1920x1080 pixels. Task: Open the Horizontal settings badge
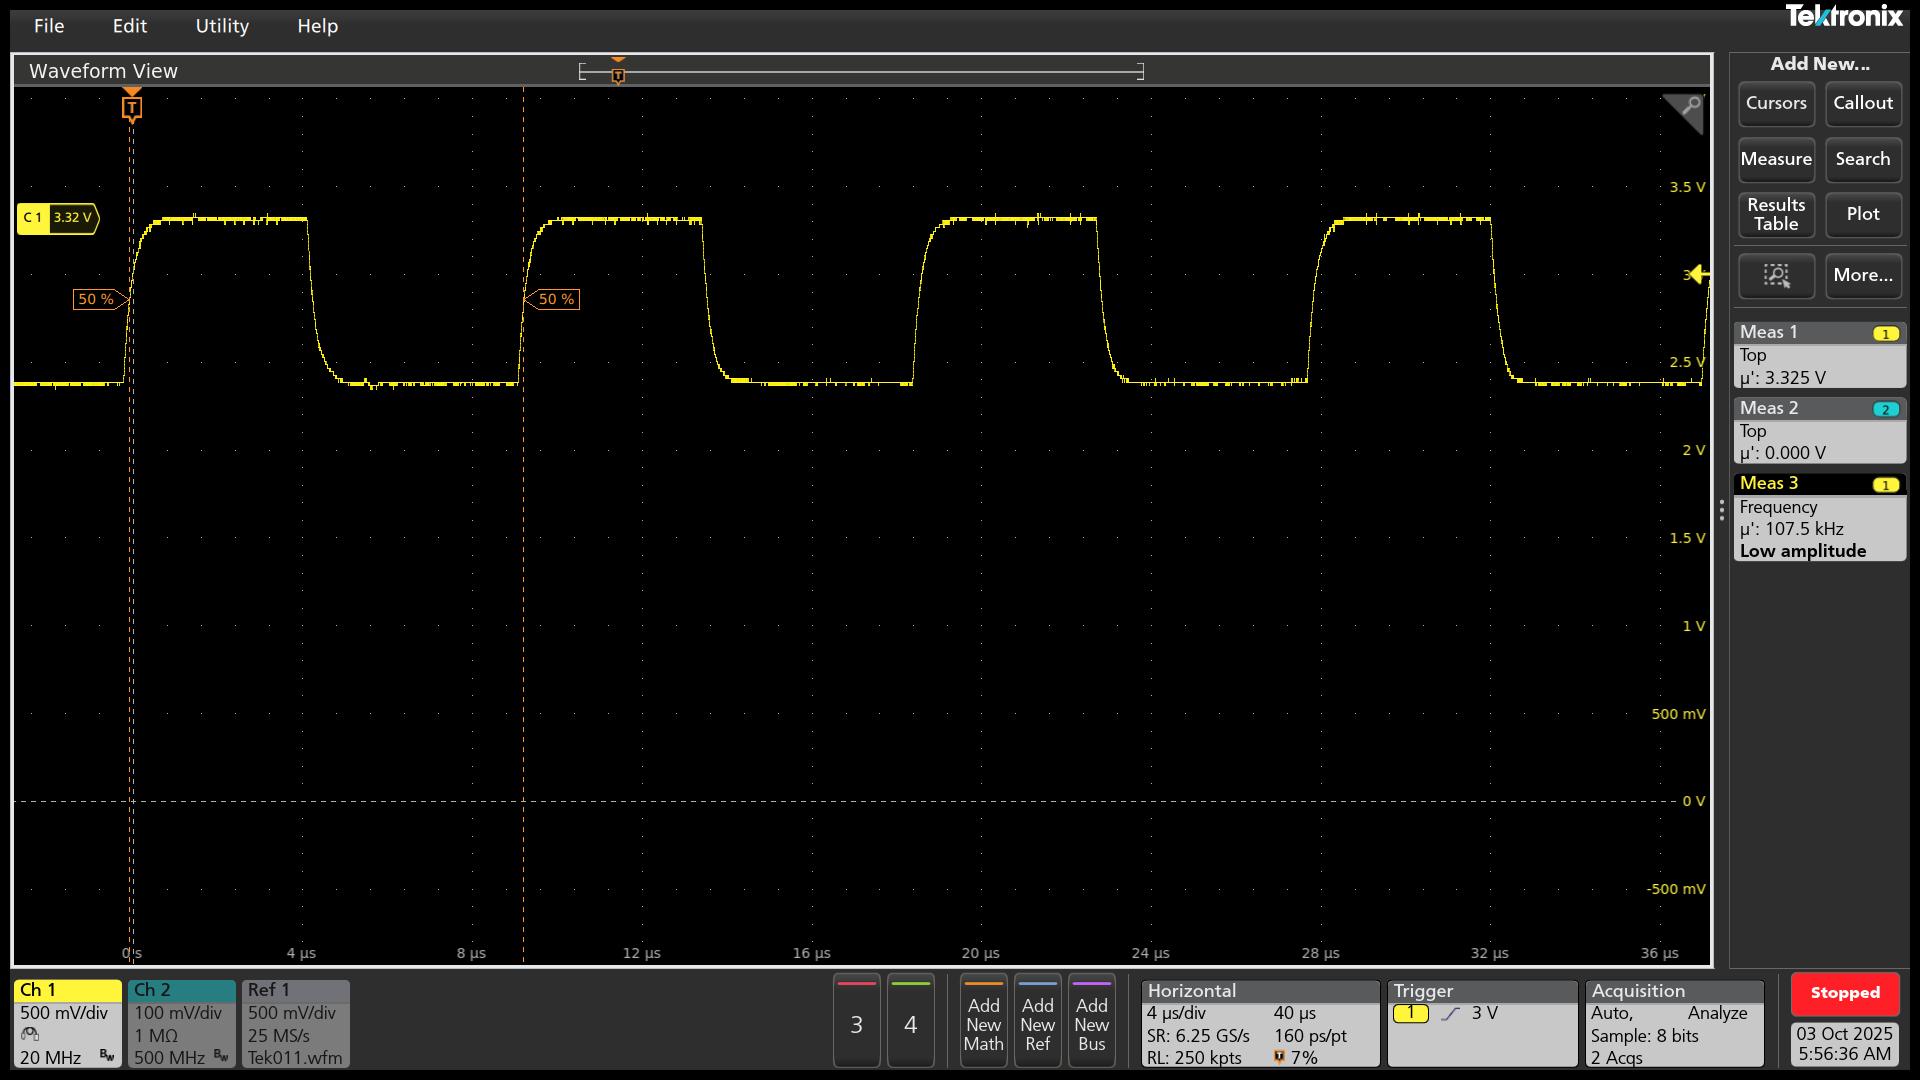click(1260, 1024)
